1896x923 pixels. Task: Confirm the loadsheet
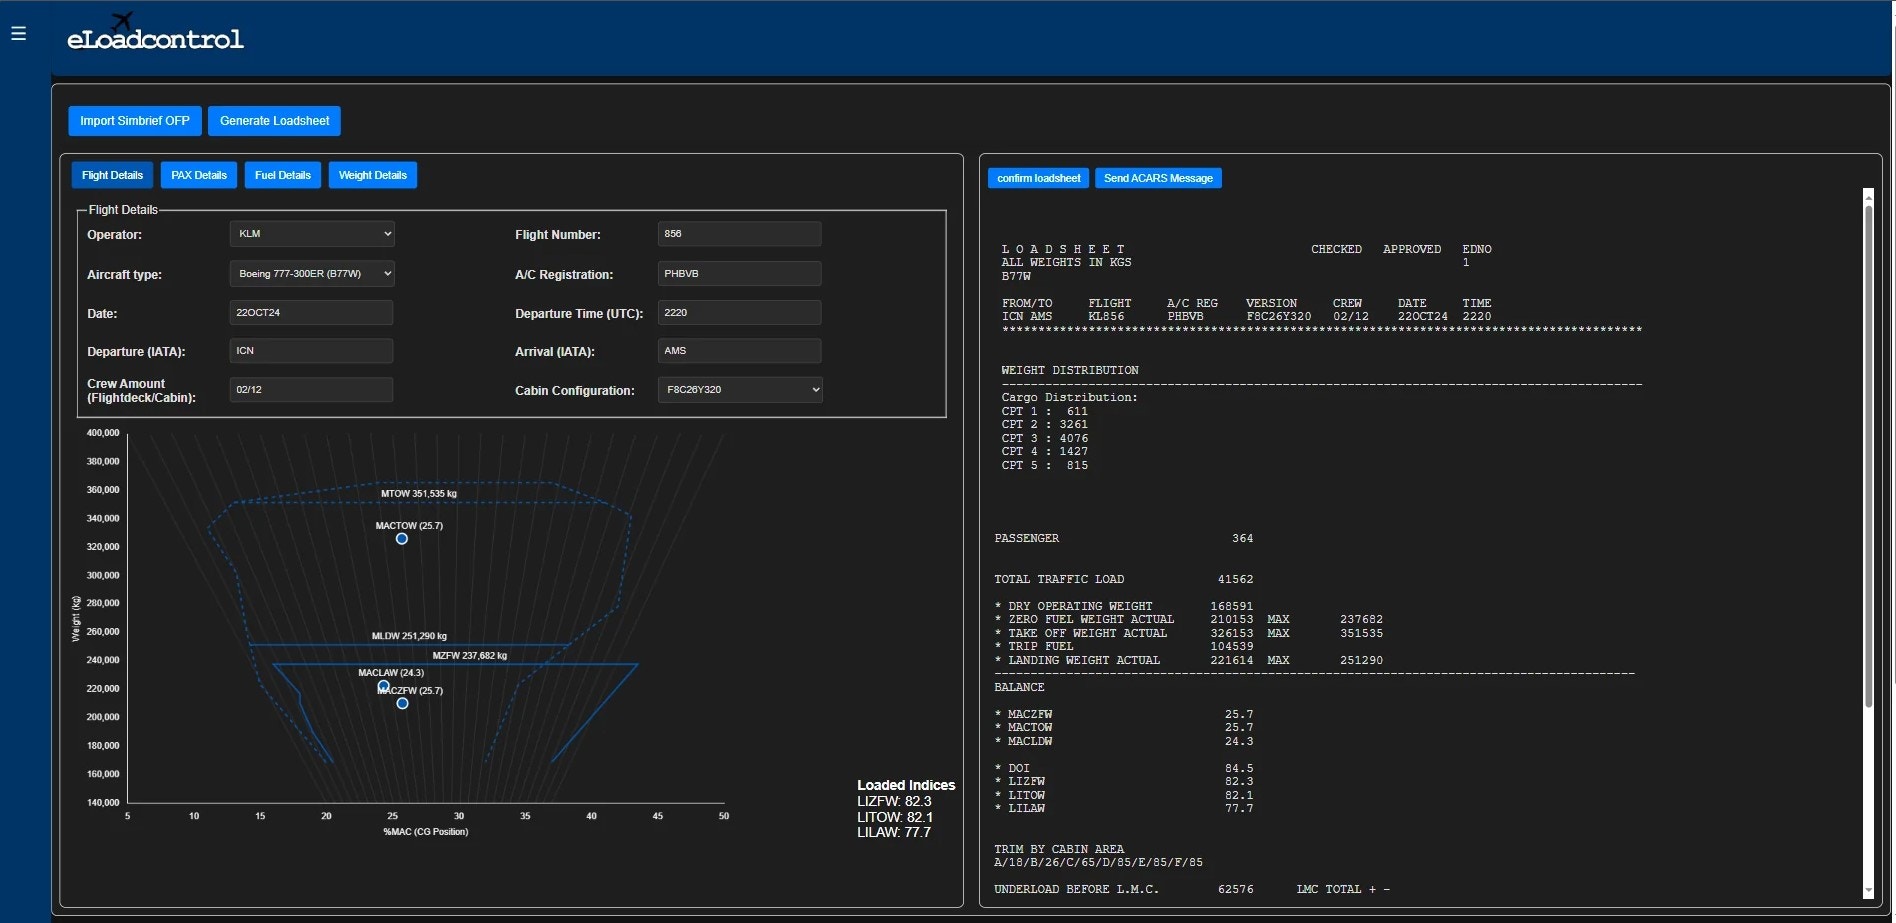tap(1038, 178)
